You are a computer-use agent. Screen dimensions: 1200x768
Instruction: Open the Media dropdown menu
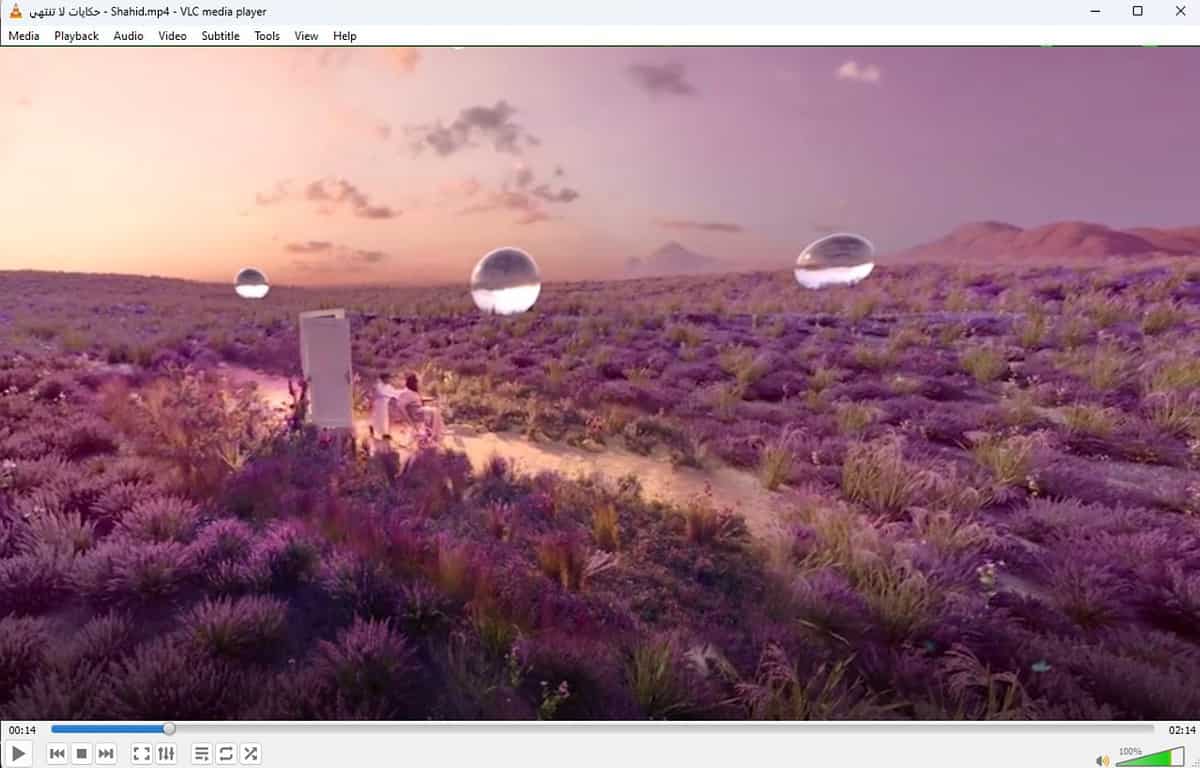point(22,36)
